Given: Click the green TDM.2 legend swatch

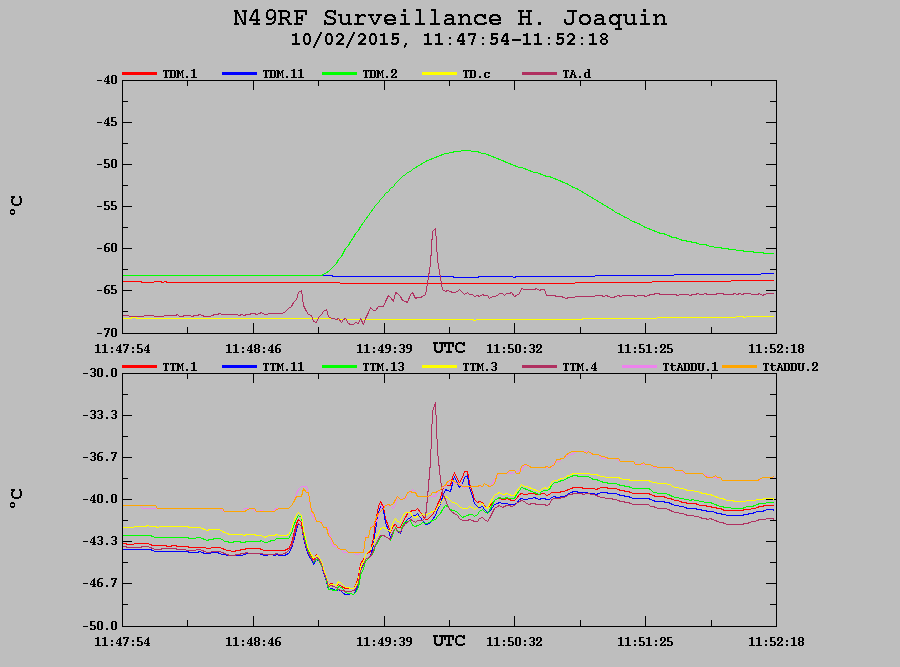Looking at the screenshot, I should point(339,73).
